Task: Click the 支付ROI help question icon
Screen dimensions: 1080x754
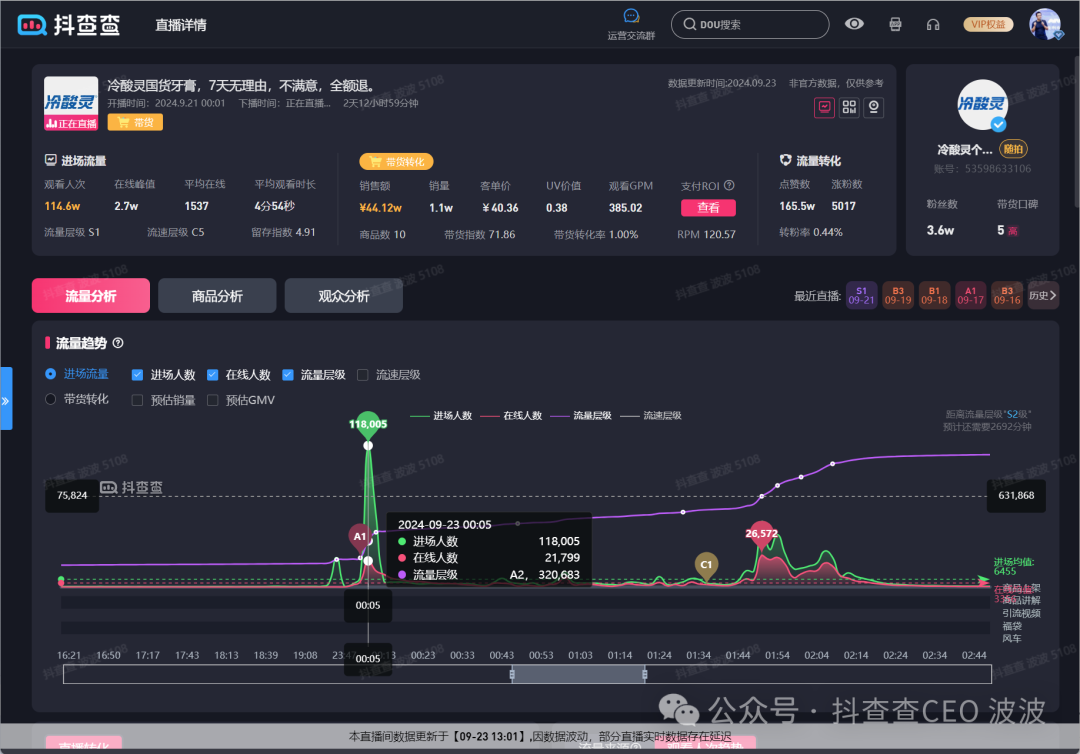Action: coord(729,185)
